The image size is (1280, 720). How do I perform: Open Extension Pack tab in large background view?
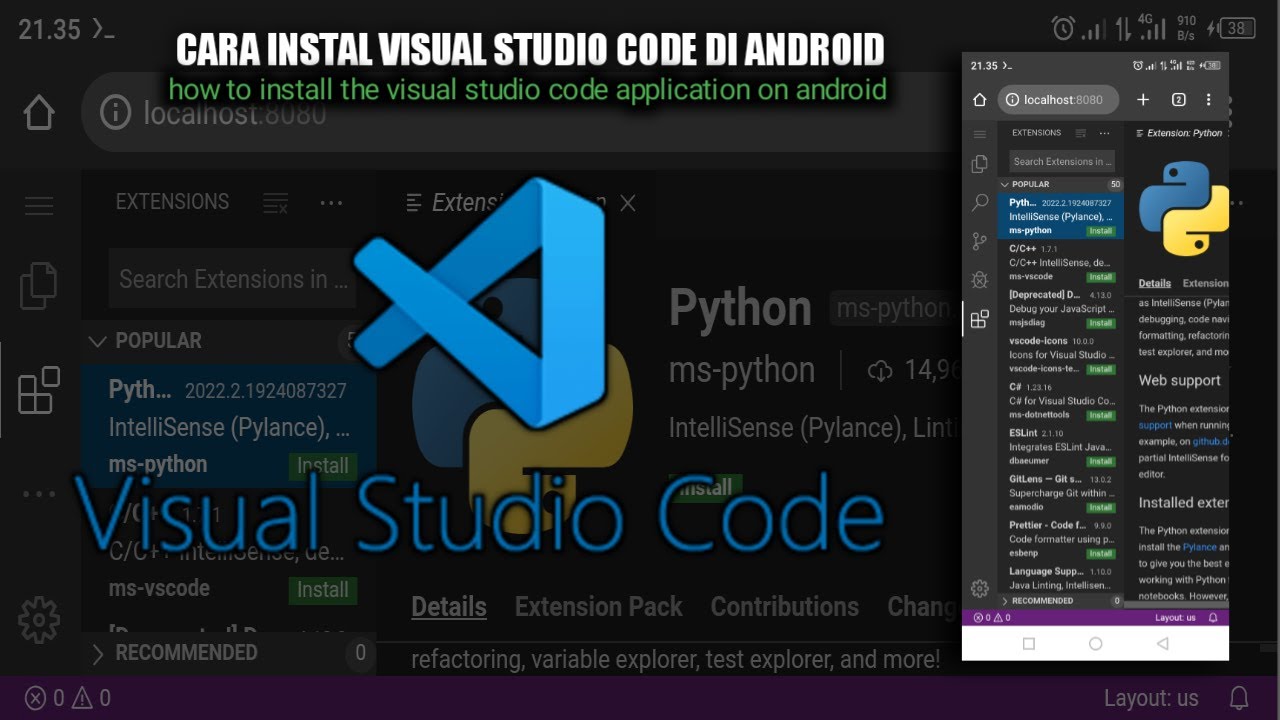pos(598,607)
